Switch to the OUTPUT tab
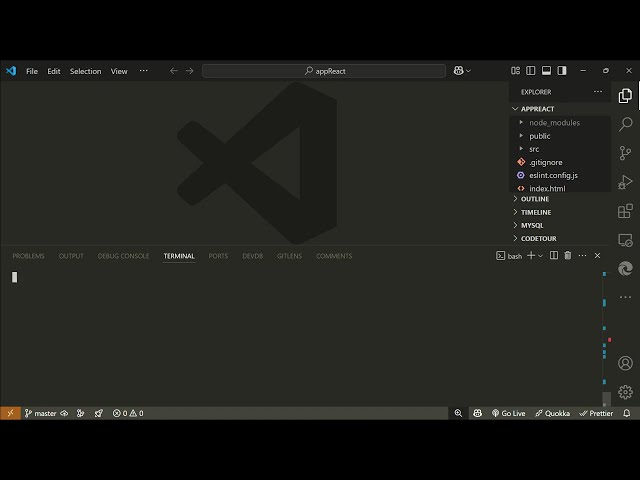 click(x=71, y=256)
